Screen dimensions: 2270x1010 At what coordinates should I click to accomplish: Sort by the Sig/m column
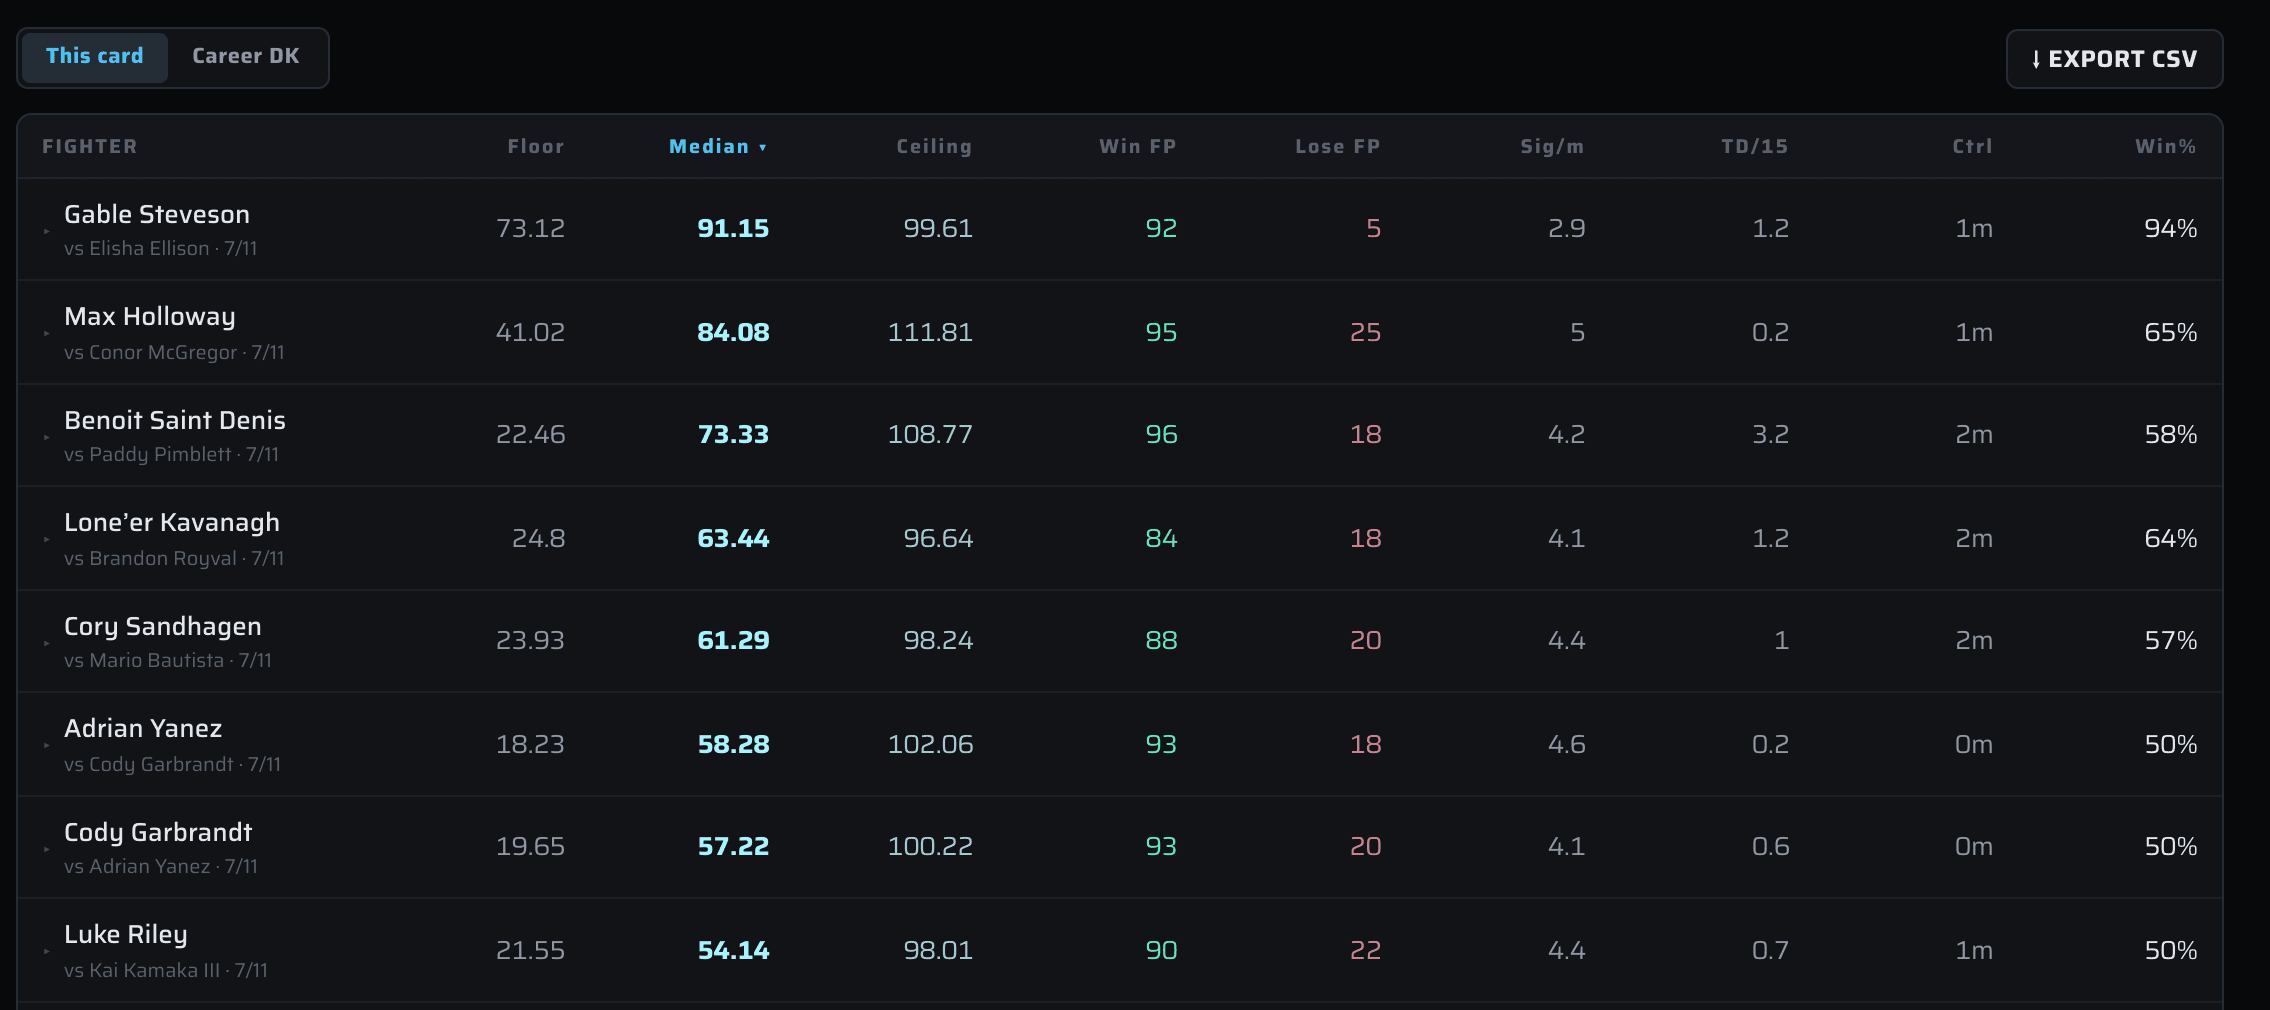[1552, 146]
